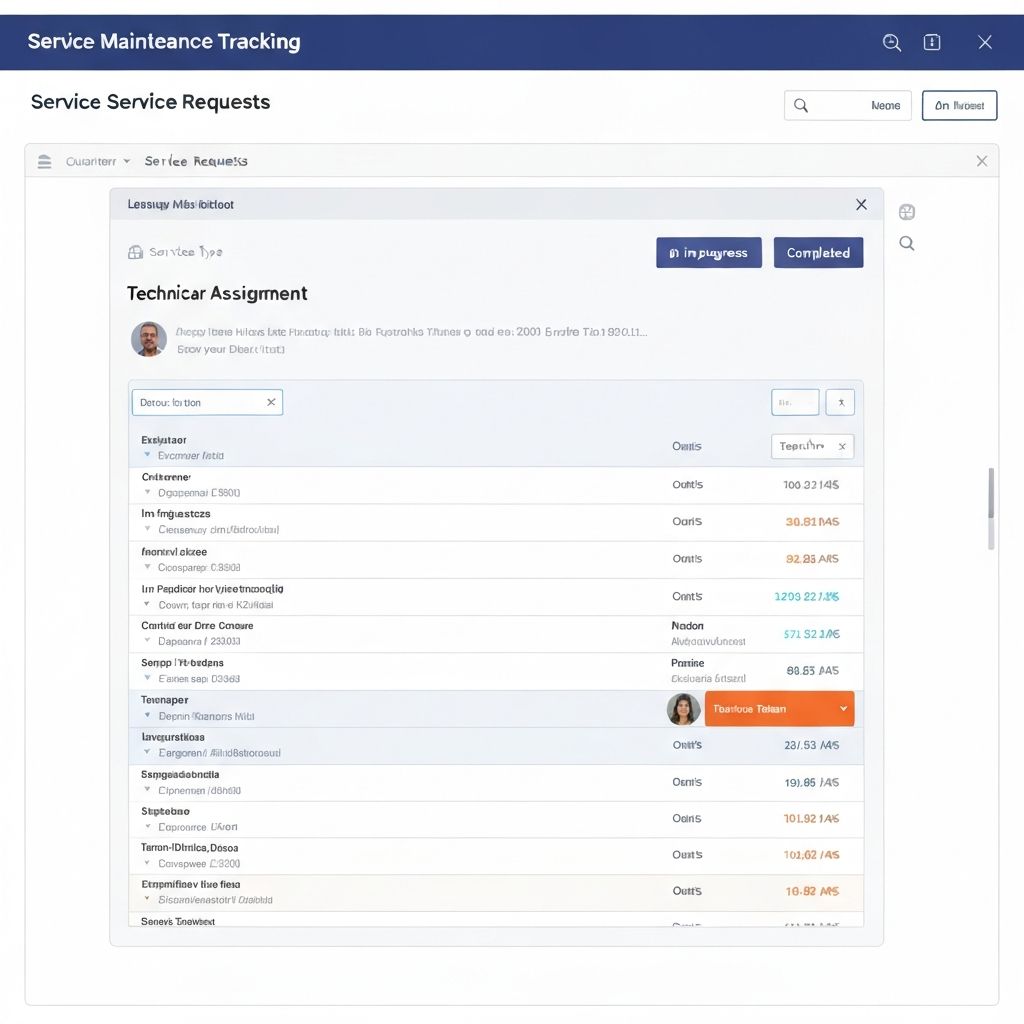Click the alert icon in the blue header

coord(932,42)
